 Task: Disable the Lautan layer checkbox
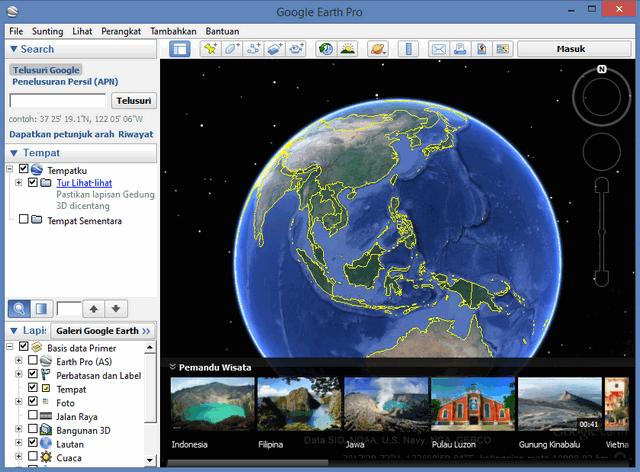click(33, 442)
